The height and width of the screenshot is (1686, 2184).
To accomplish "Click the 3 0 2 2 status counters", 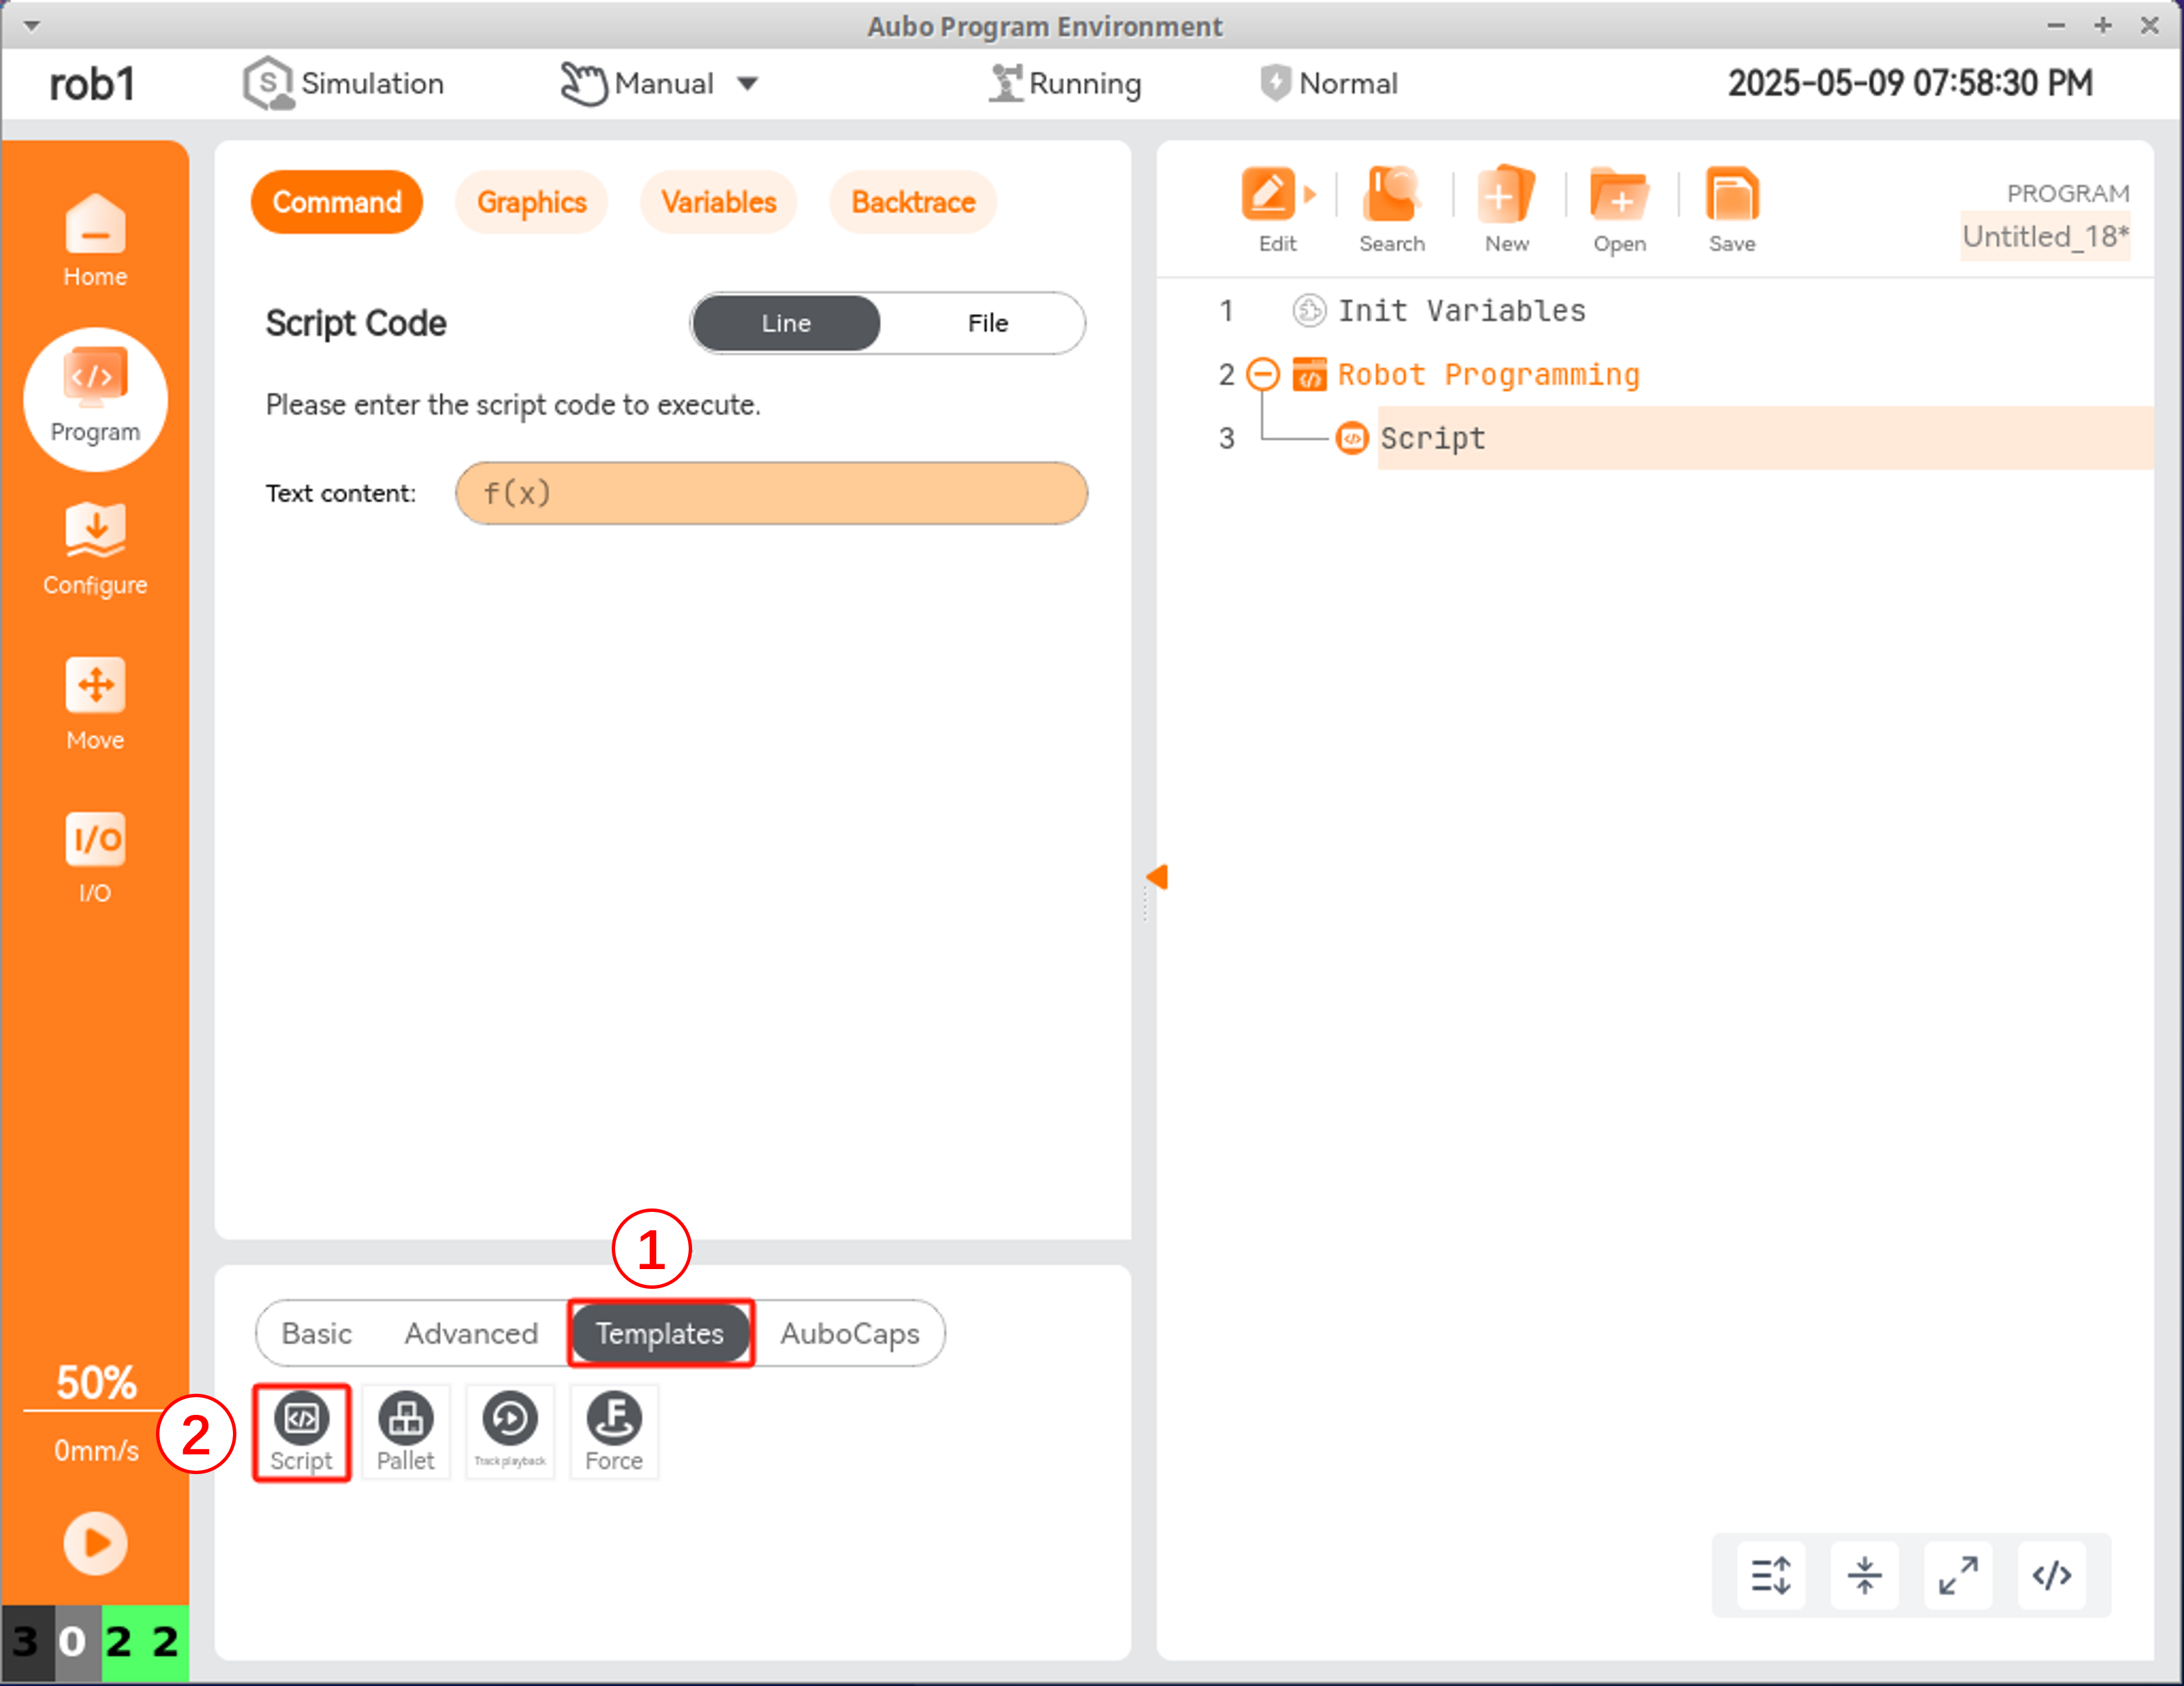I will tap(95, 1642).
